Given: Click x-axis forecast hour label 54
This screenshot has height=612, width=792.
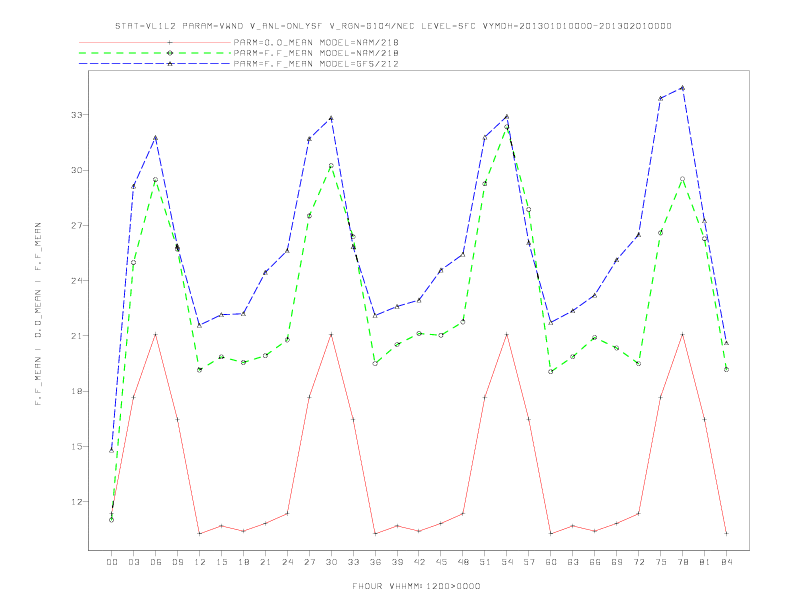Looking at the screenshot, I should (x=507, y=562).
